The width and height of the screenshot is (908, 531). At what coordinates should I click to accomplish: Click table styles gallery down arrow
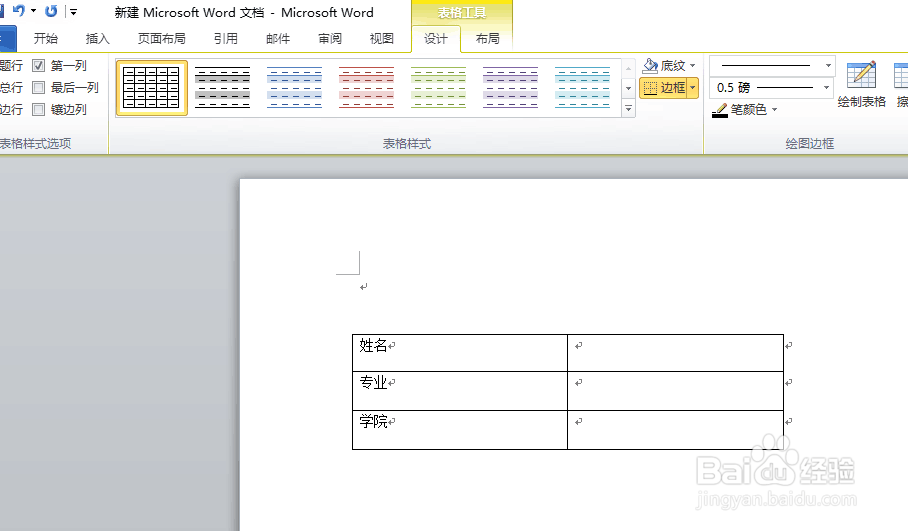pos(628,88)
